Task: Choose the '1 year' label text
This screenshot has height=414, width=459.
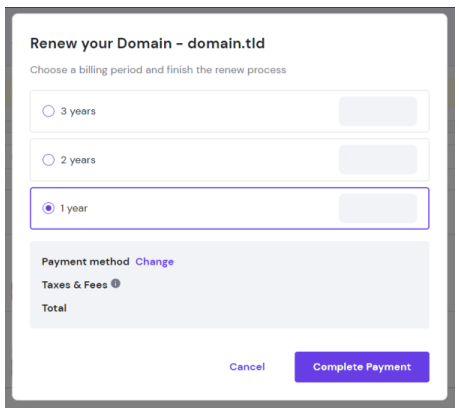Action: 74,208
